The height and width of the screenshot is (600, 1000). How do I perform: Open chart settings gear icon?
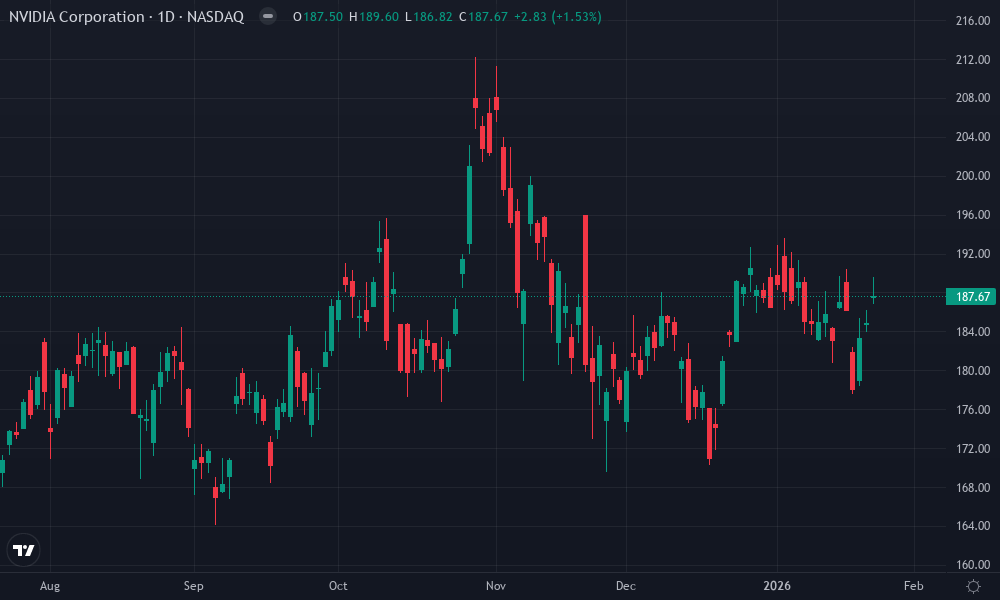point(973,586)
